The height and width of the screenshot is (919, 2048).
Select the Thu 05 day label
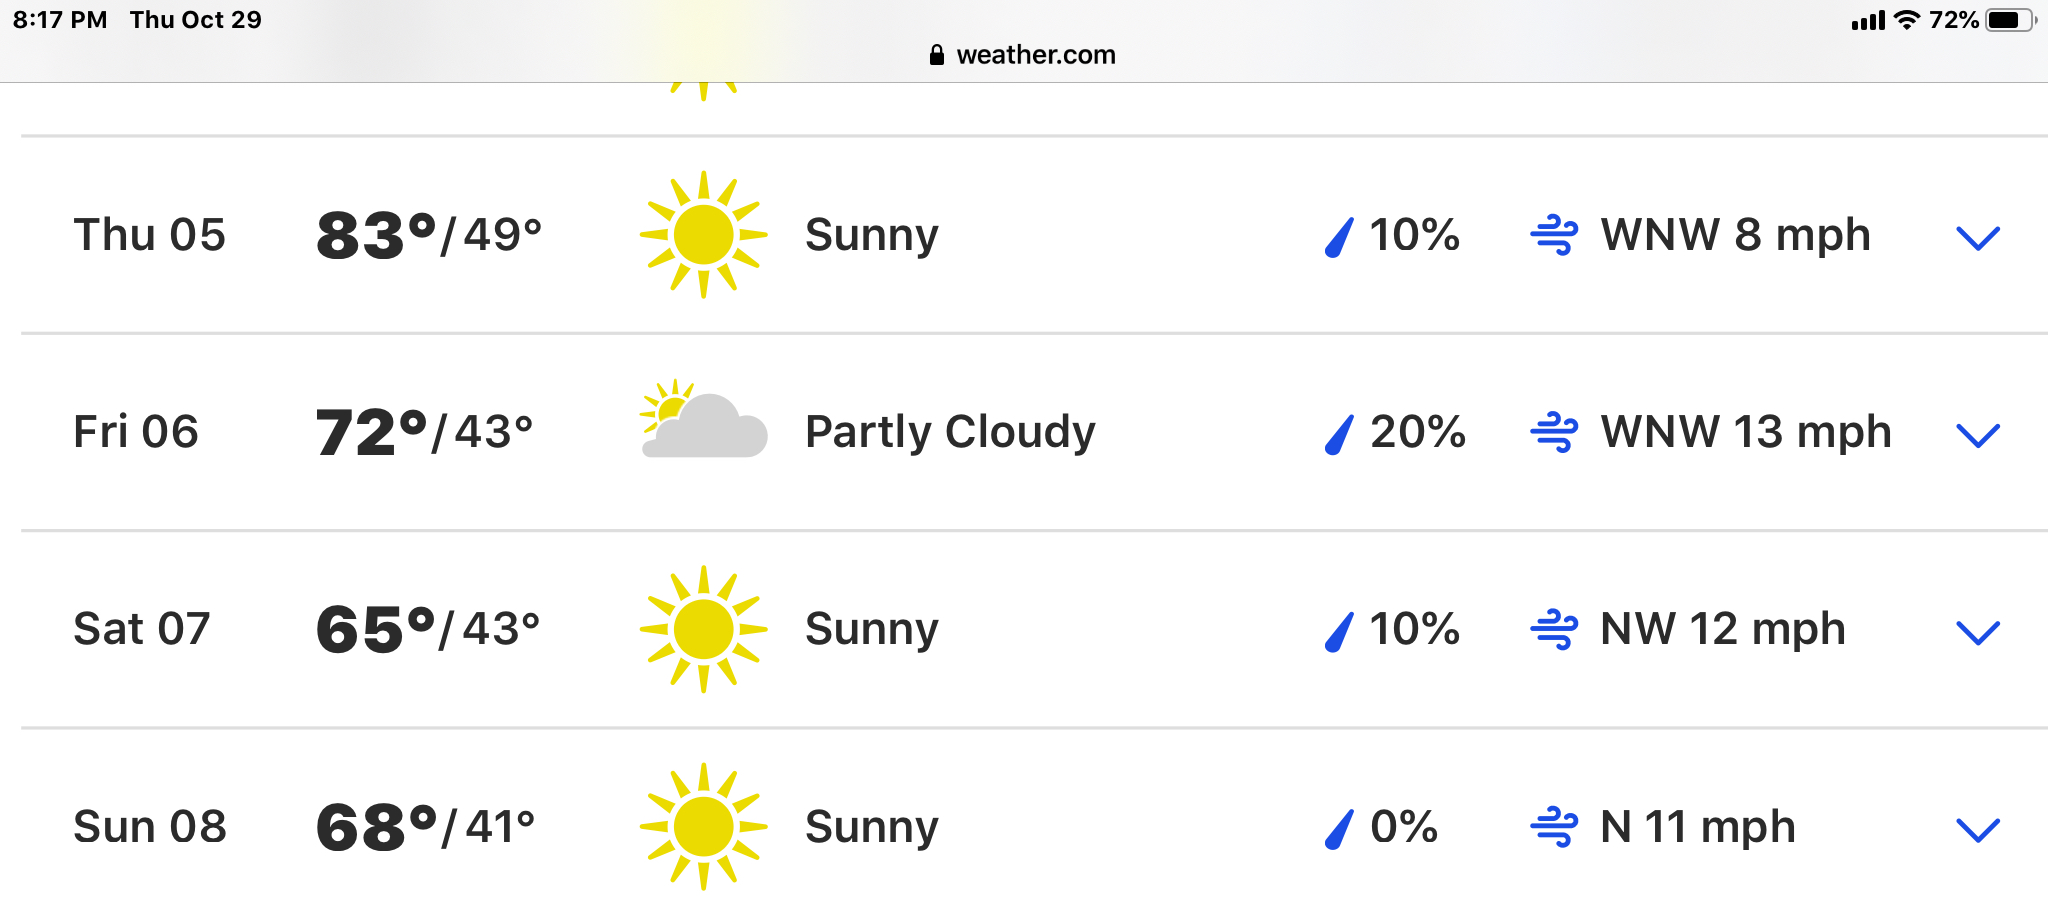150,235
